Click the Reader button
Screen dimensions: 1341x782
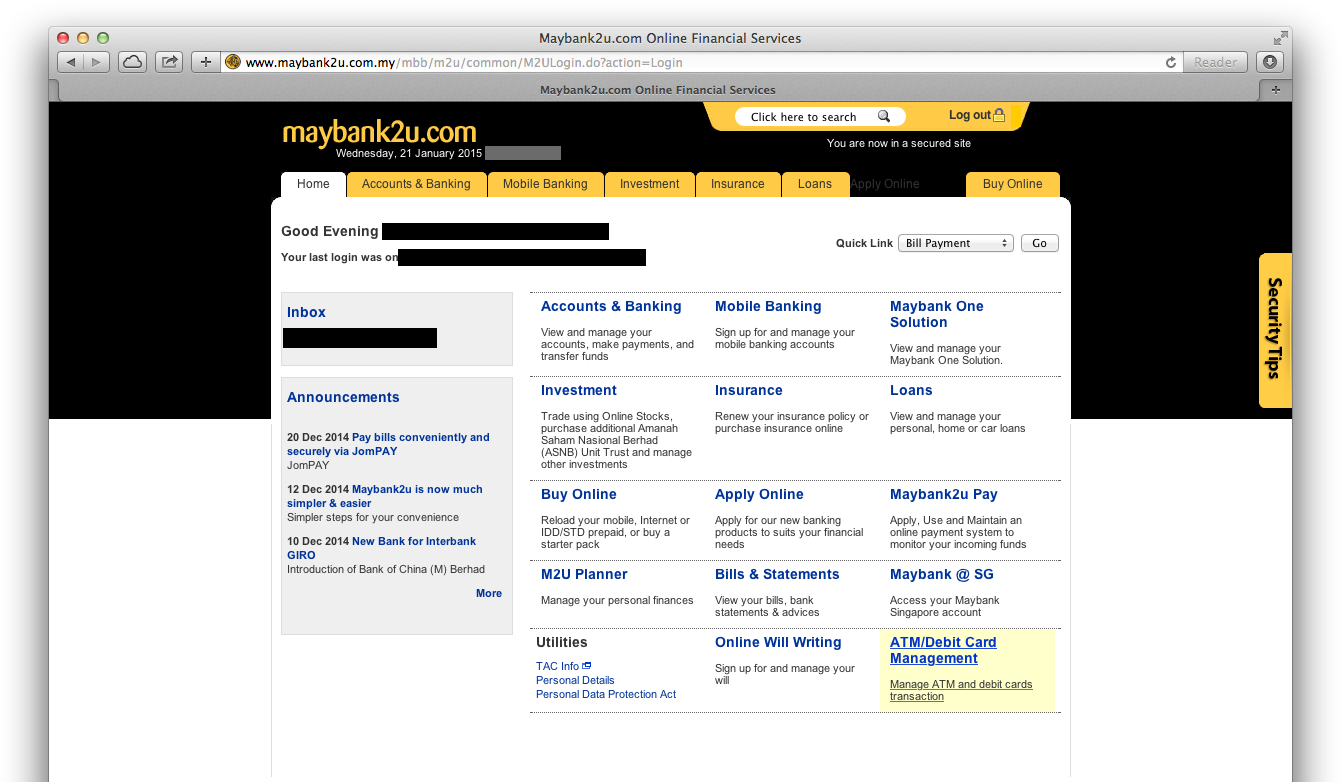point(1216,62)
